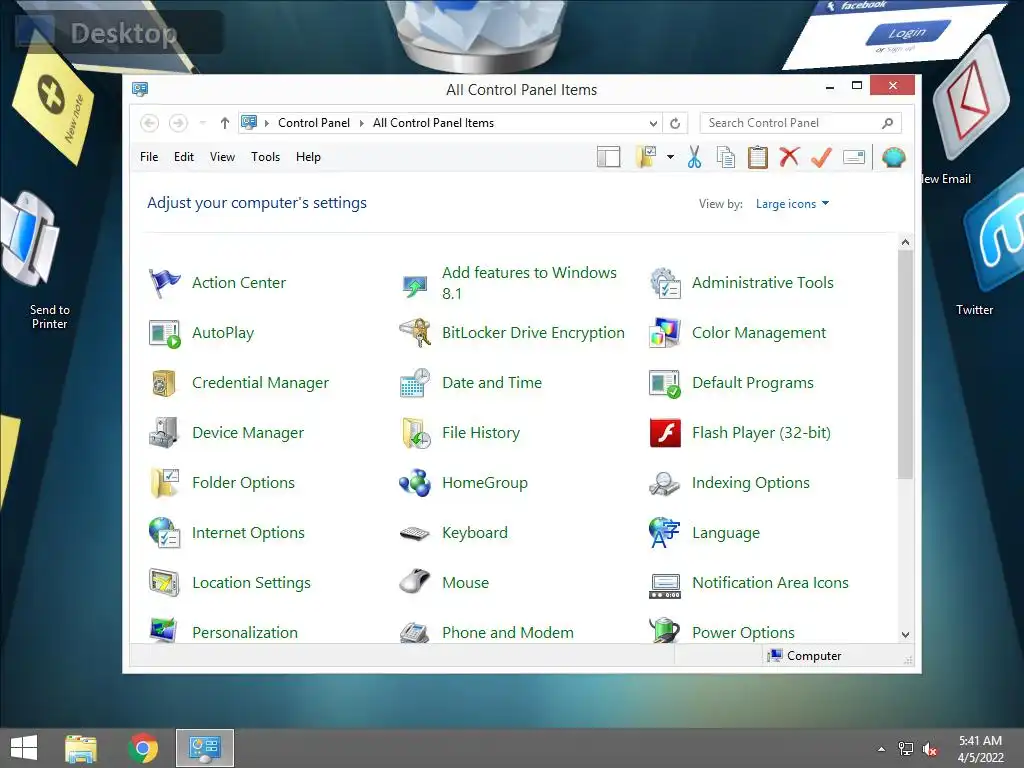
Task: Click the Paste clipboard toolbar icon
Action: click(x=758, y=157)
